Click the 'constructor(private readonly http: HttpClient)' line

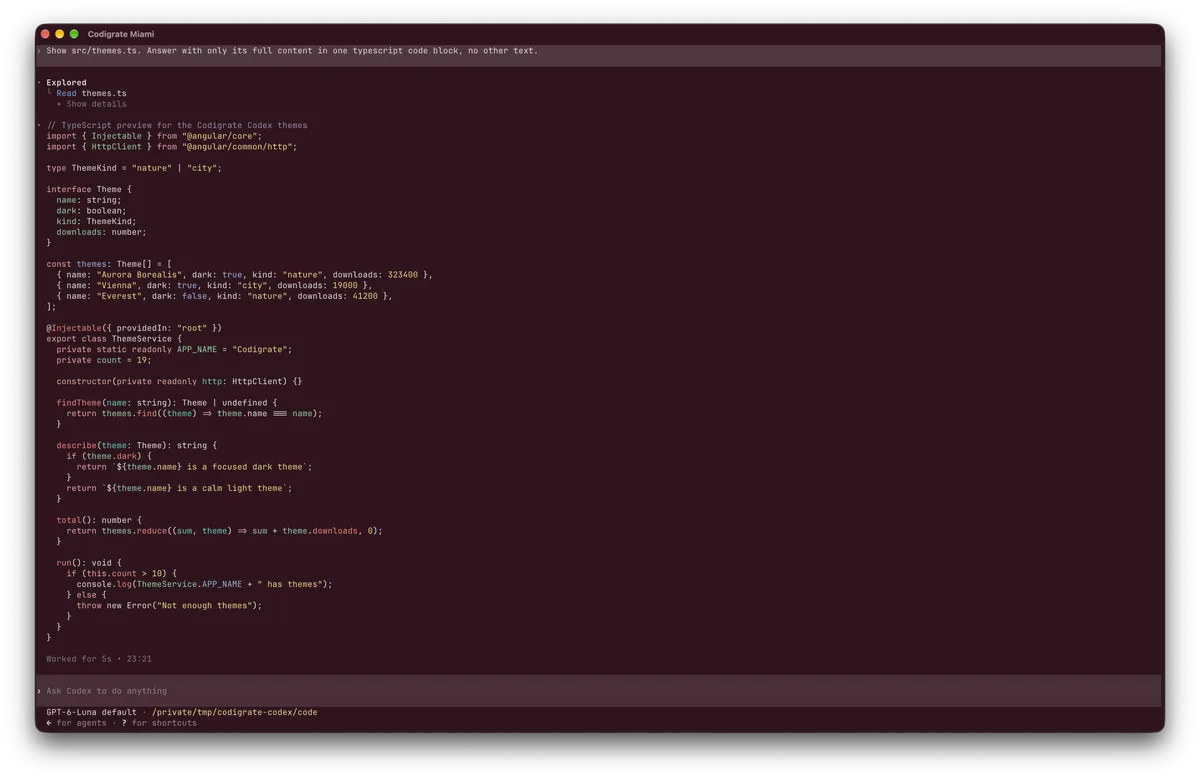click(x=179, y=381)
